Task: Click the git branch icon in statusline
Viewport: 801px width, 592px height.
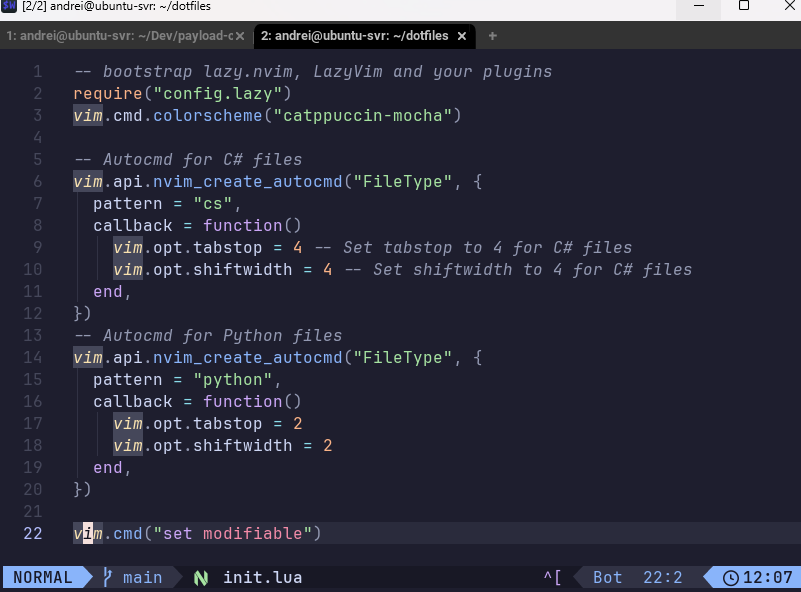Action: pyautogui.click(x=108, y=577)
